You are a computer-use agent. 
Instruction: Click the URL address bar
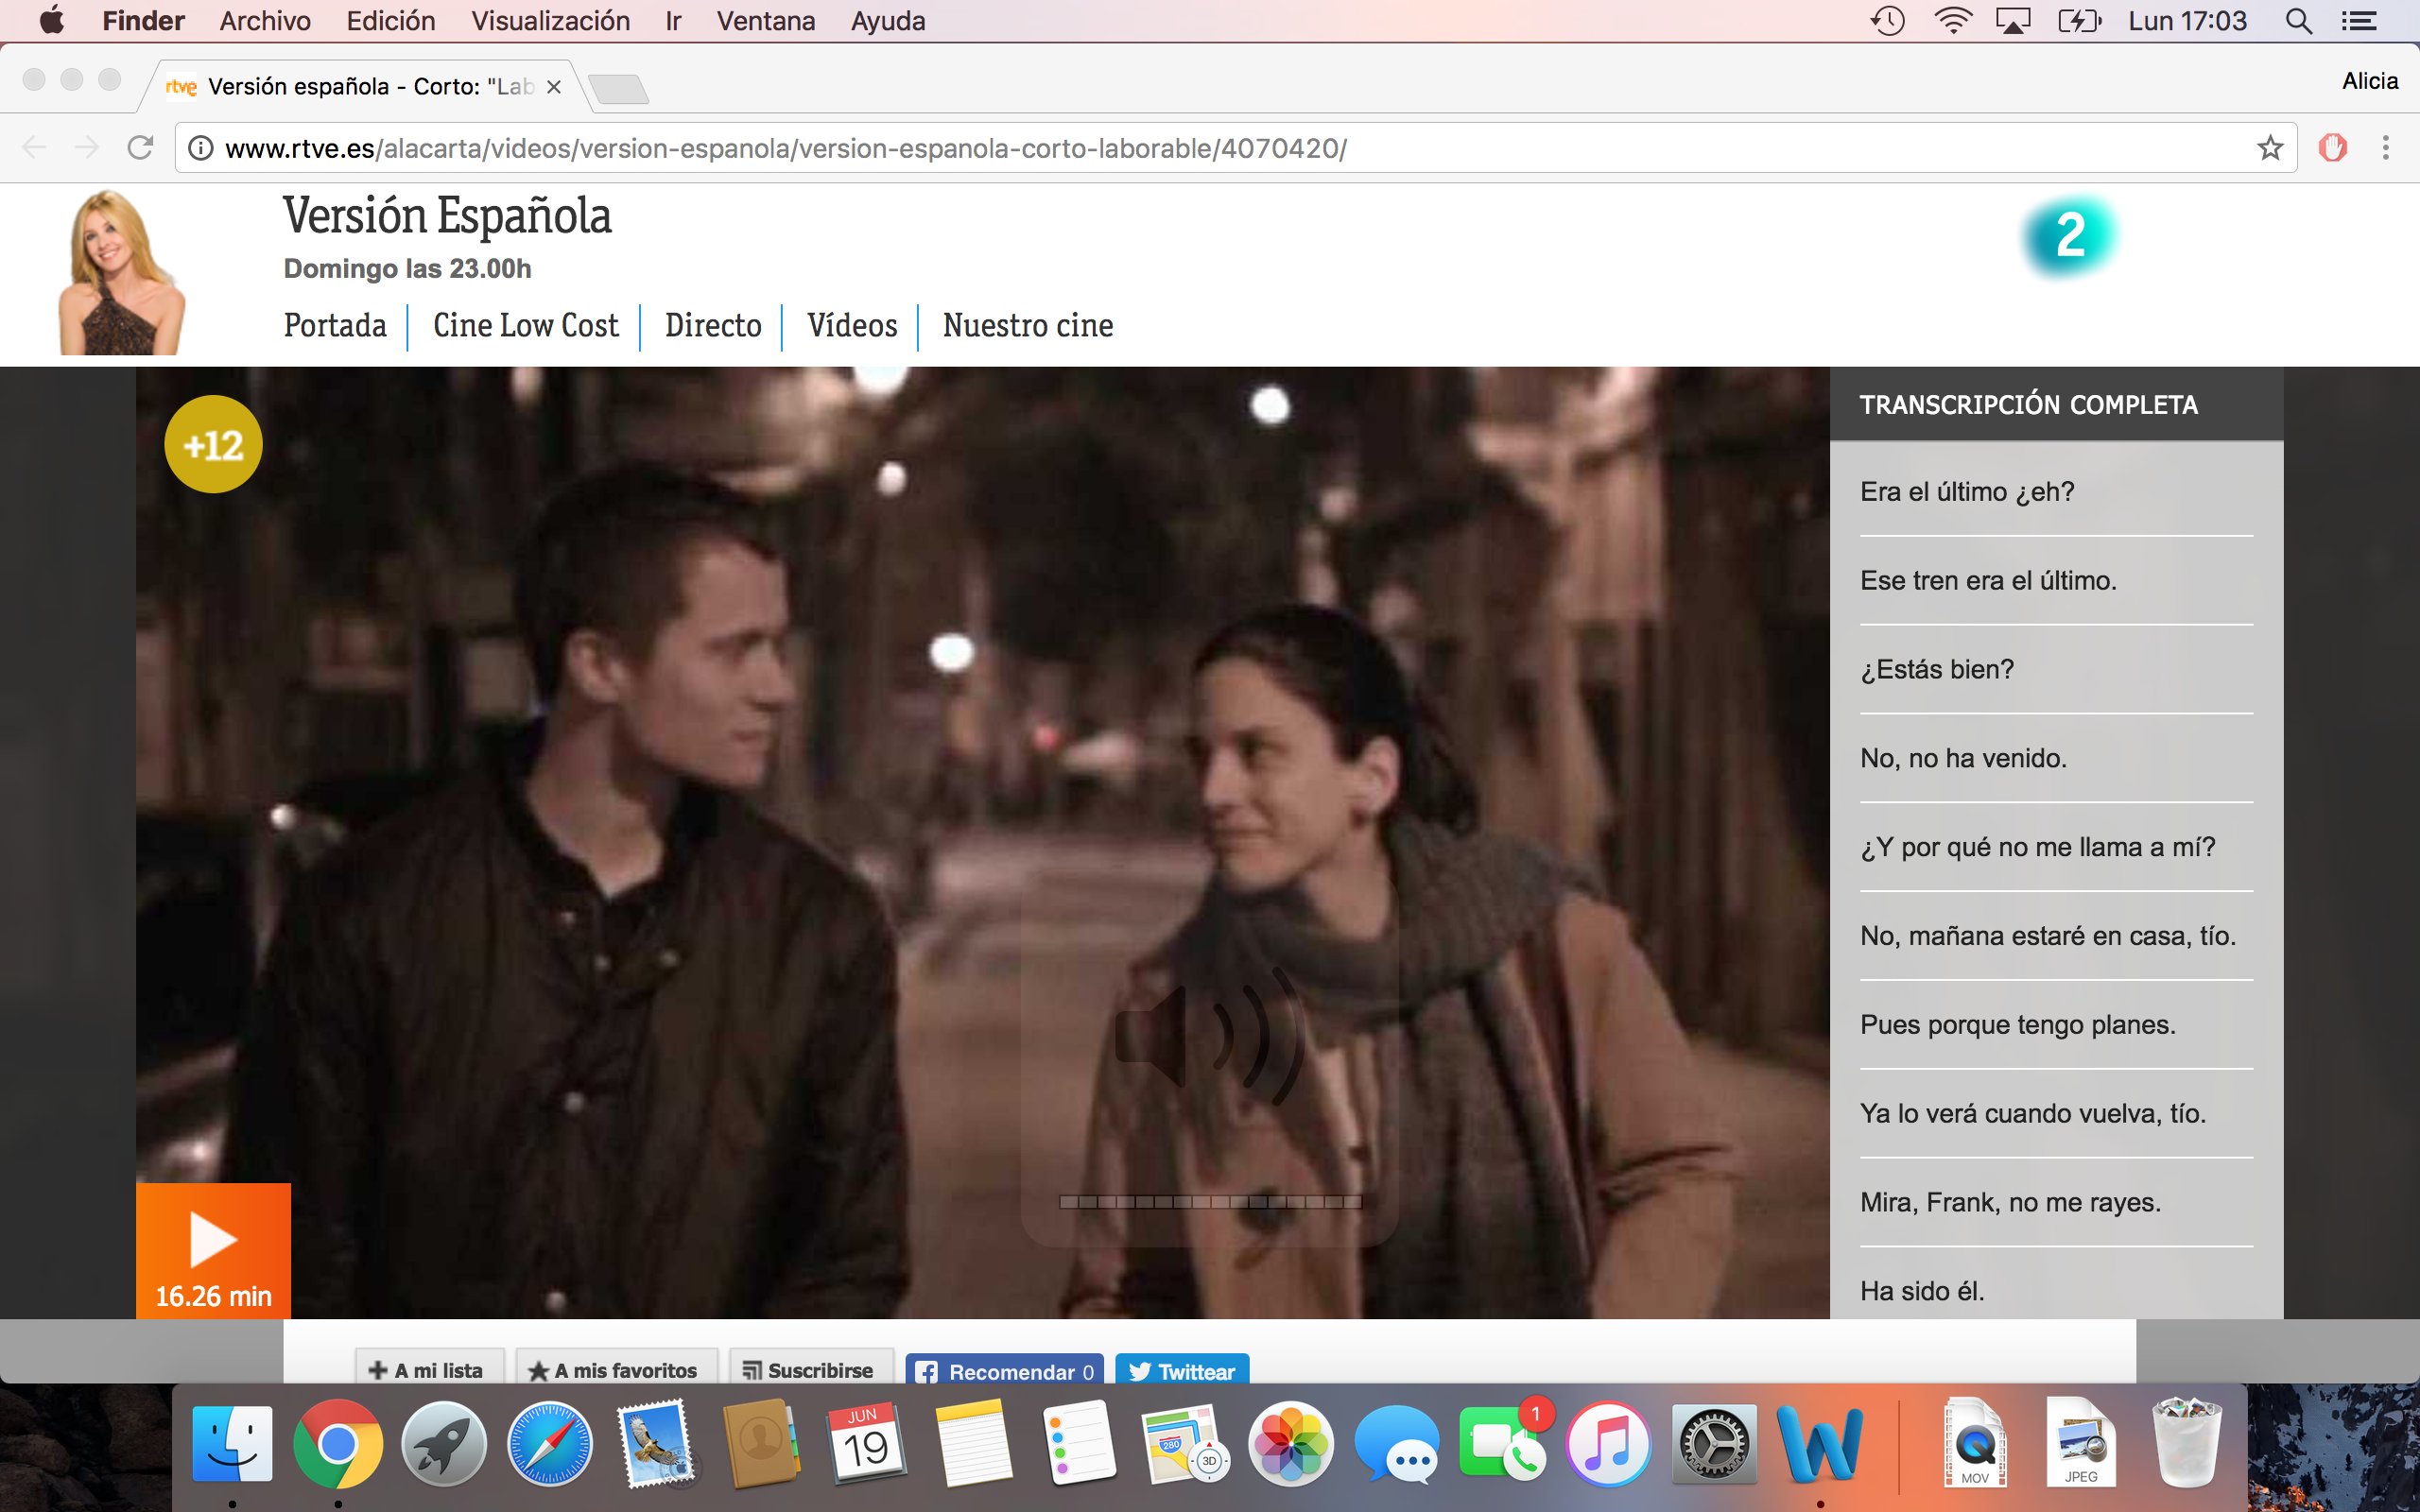tap(1236, 148)
